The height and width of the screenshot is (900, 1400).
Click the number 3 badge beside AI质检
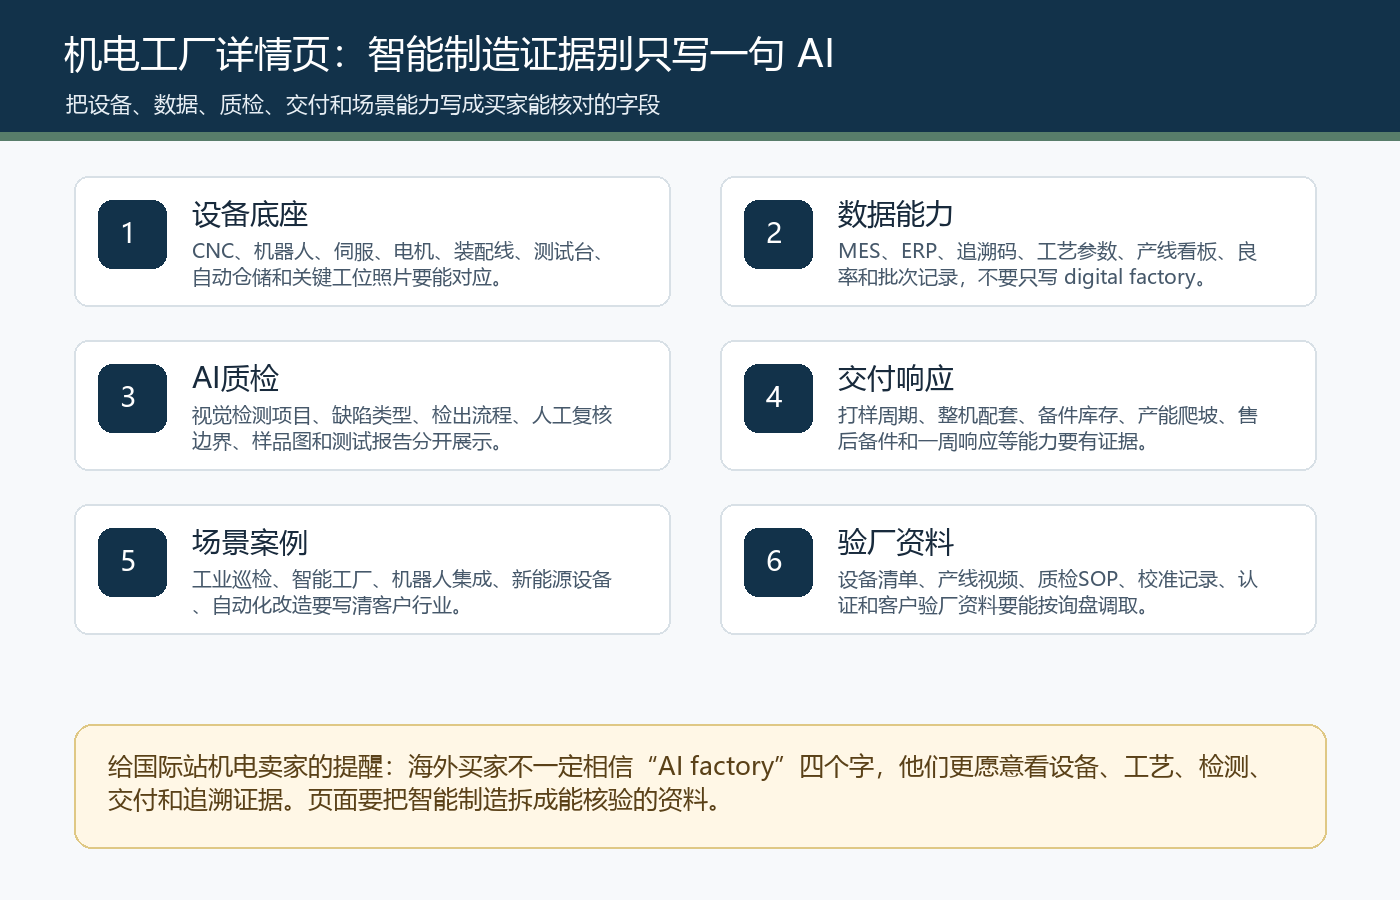132,398
